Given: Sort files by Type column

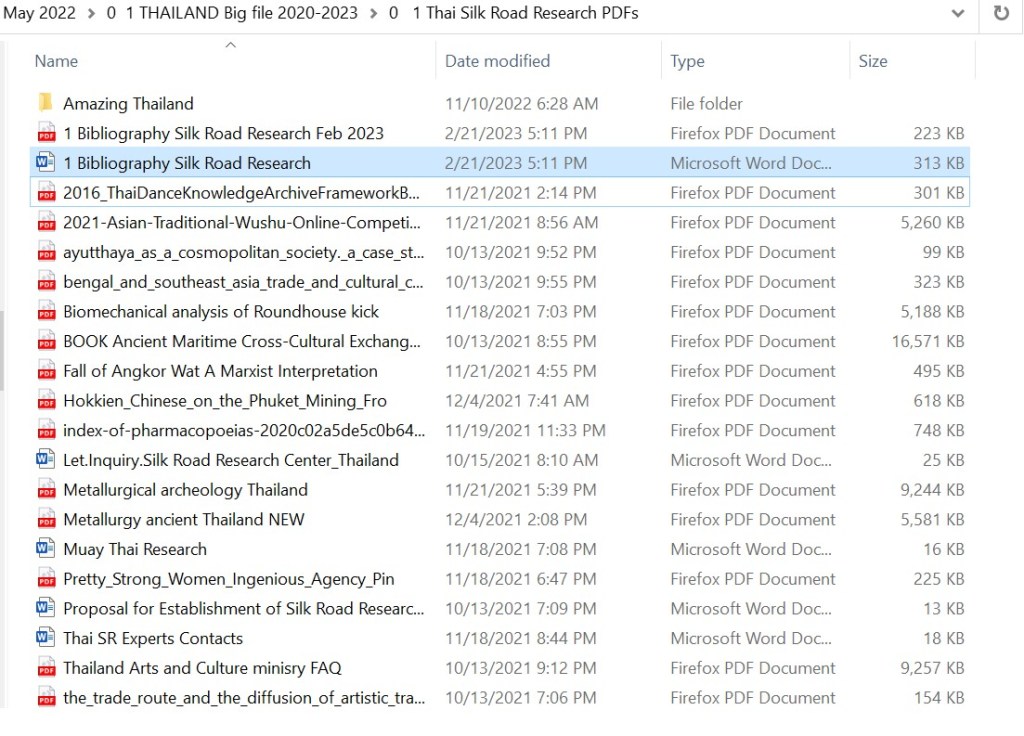Looking at the screenshot, I should tap(687, 61).
